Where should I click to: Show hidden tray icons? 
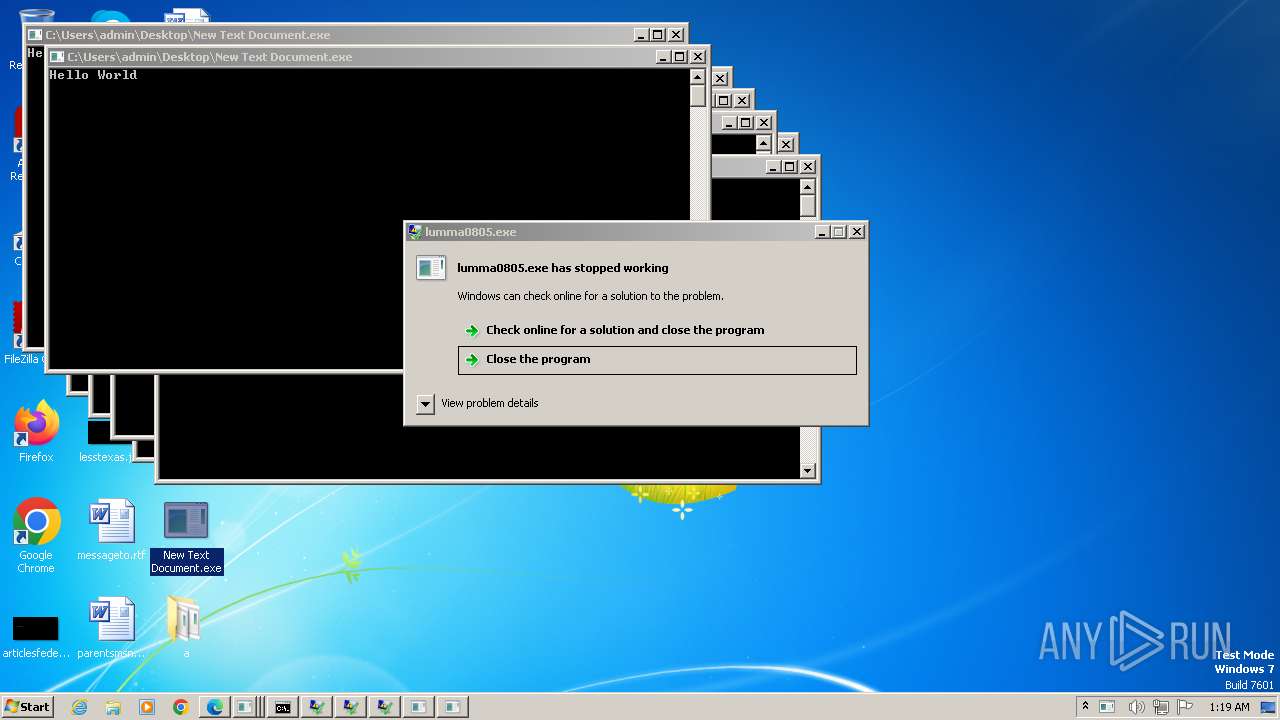pos(1085,706)
